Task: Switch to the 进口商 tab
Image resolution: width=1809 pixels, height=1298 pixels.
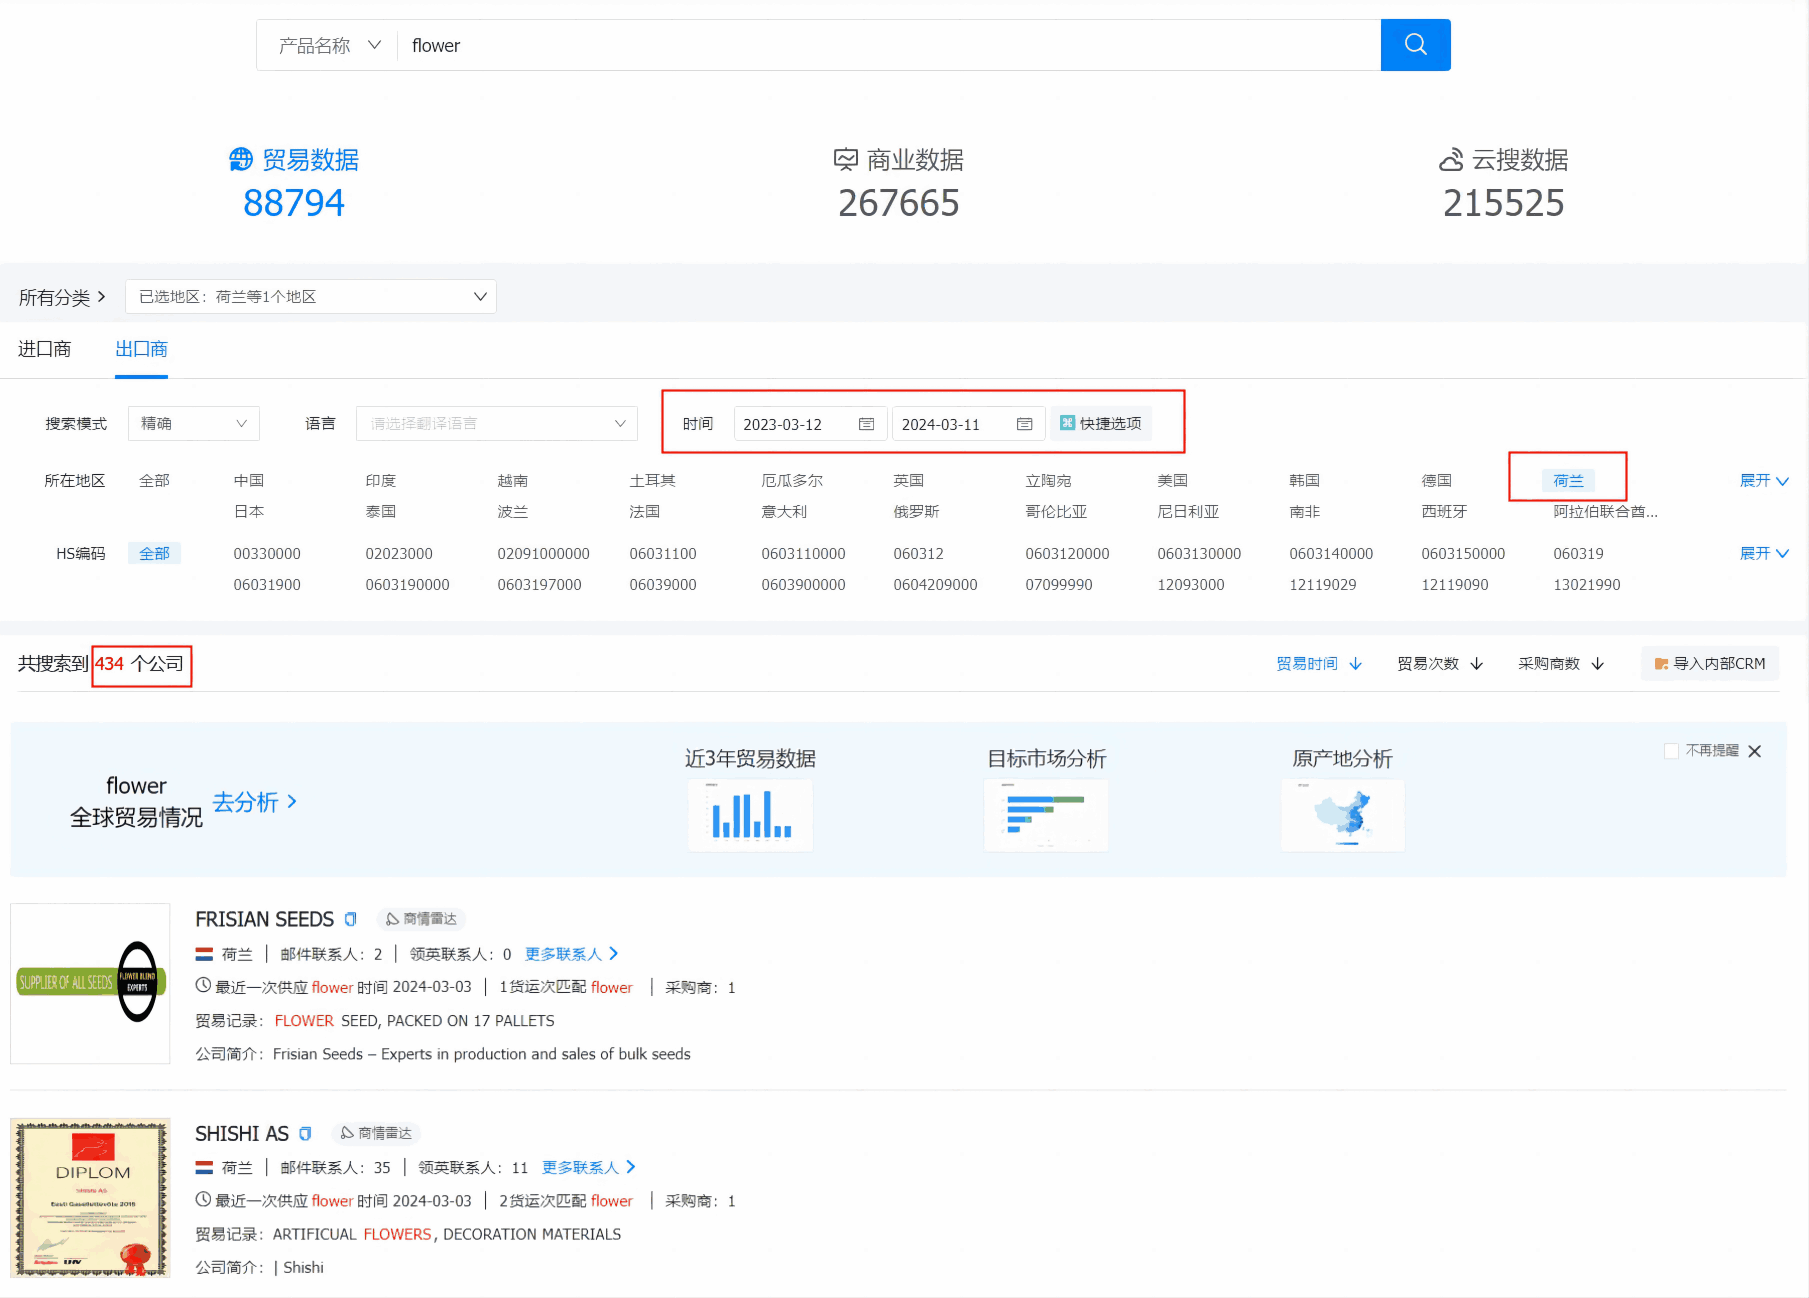Action: [x=45, y=349]
